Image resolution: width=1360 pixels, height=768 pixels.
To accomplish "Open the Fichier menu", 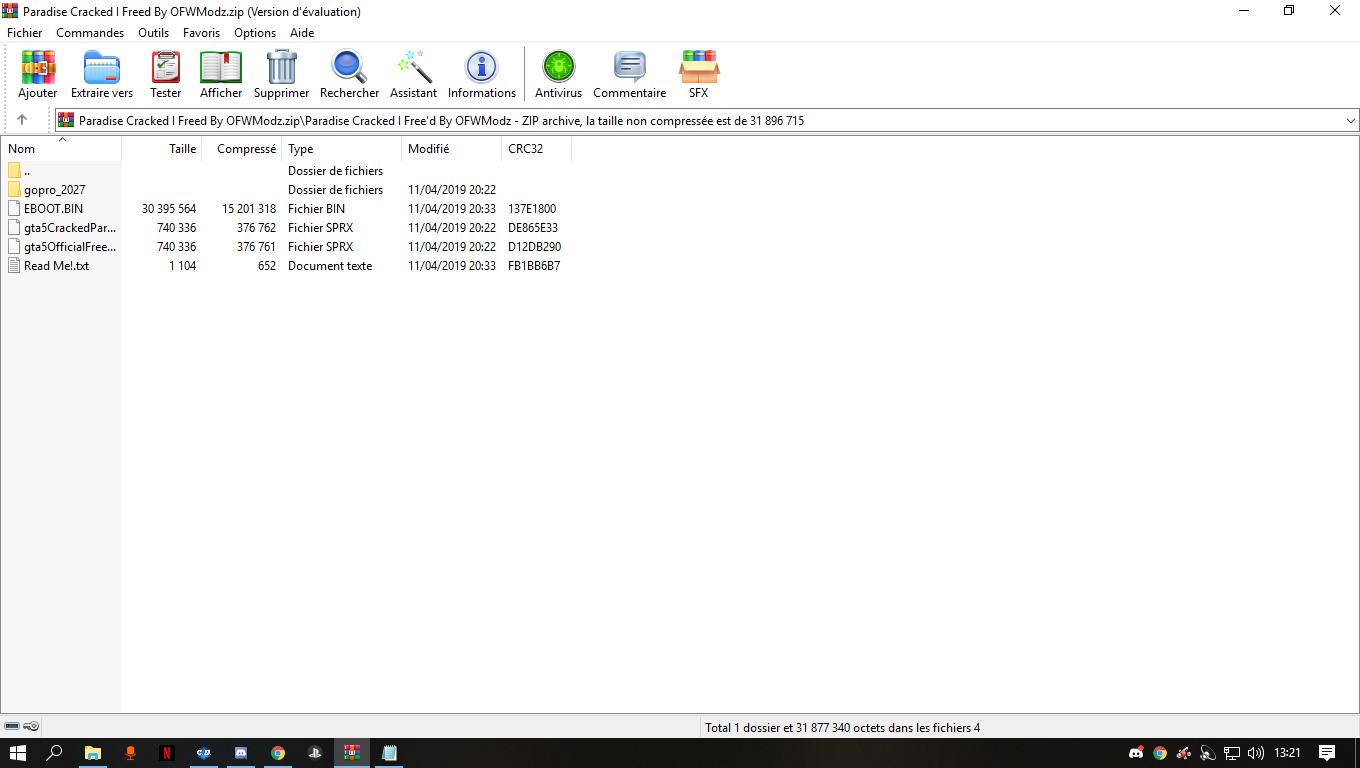I will (x=25, y=33).
